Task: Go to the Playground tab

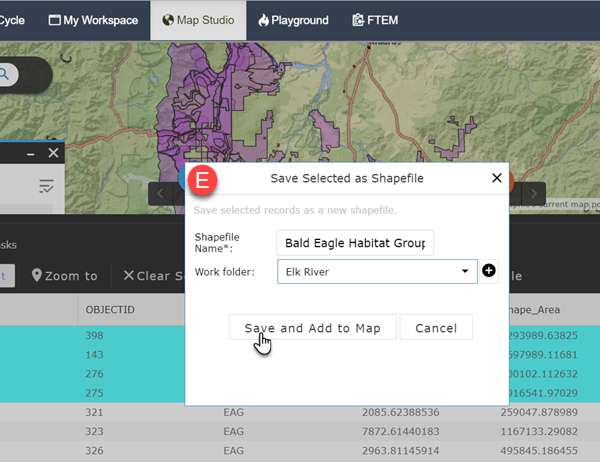Action: click(x=291, y=19)
